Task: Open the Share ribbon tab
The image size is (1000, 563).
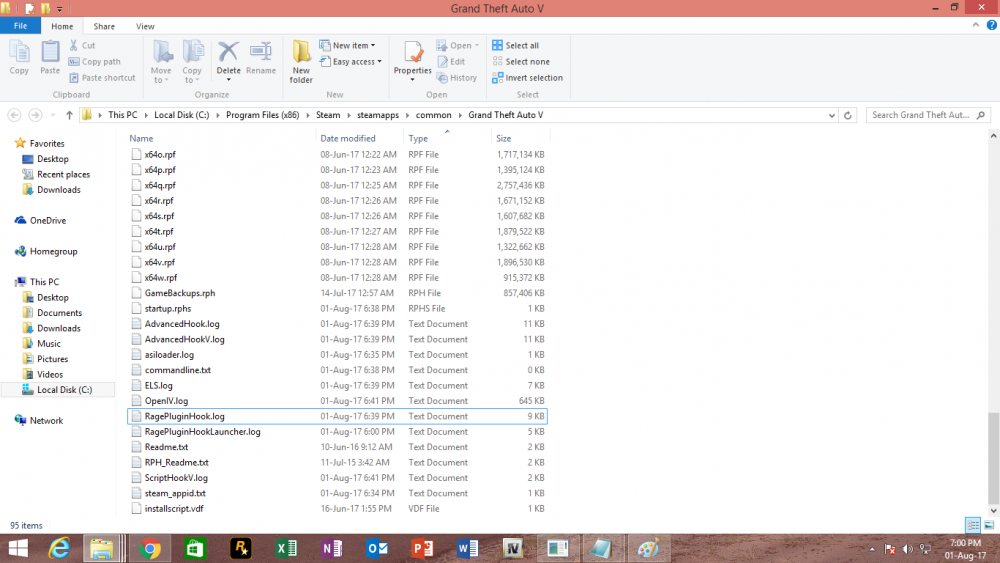Action: point(104,26)
